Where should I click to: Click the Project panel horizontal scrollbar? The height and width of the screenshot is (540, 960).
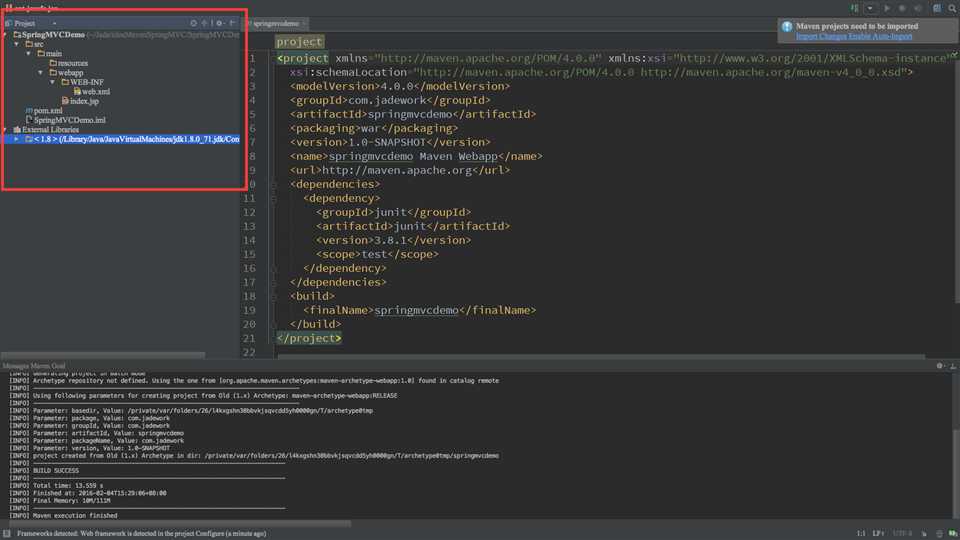coord(103,355)
